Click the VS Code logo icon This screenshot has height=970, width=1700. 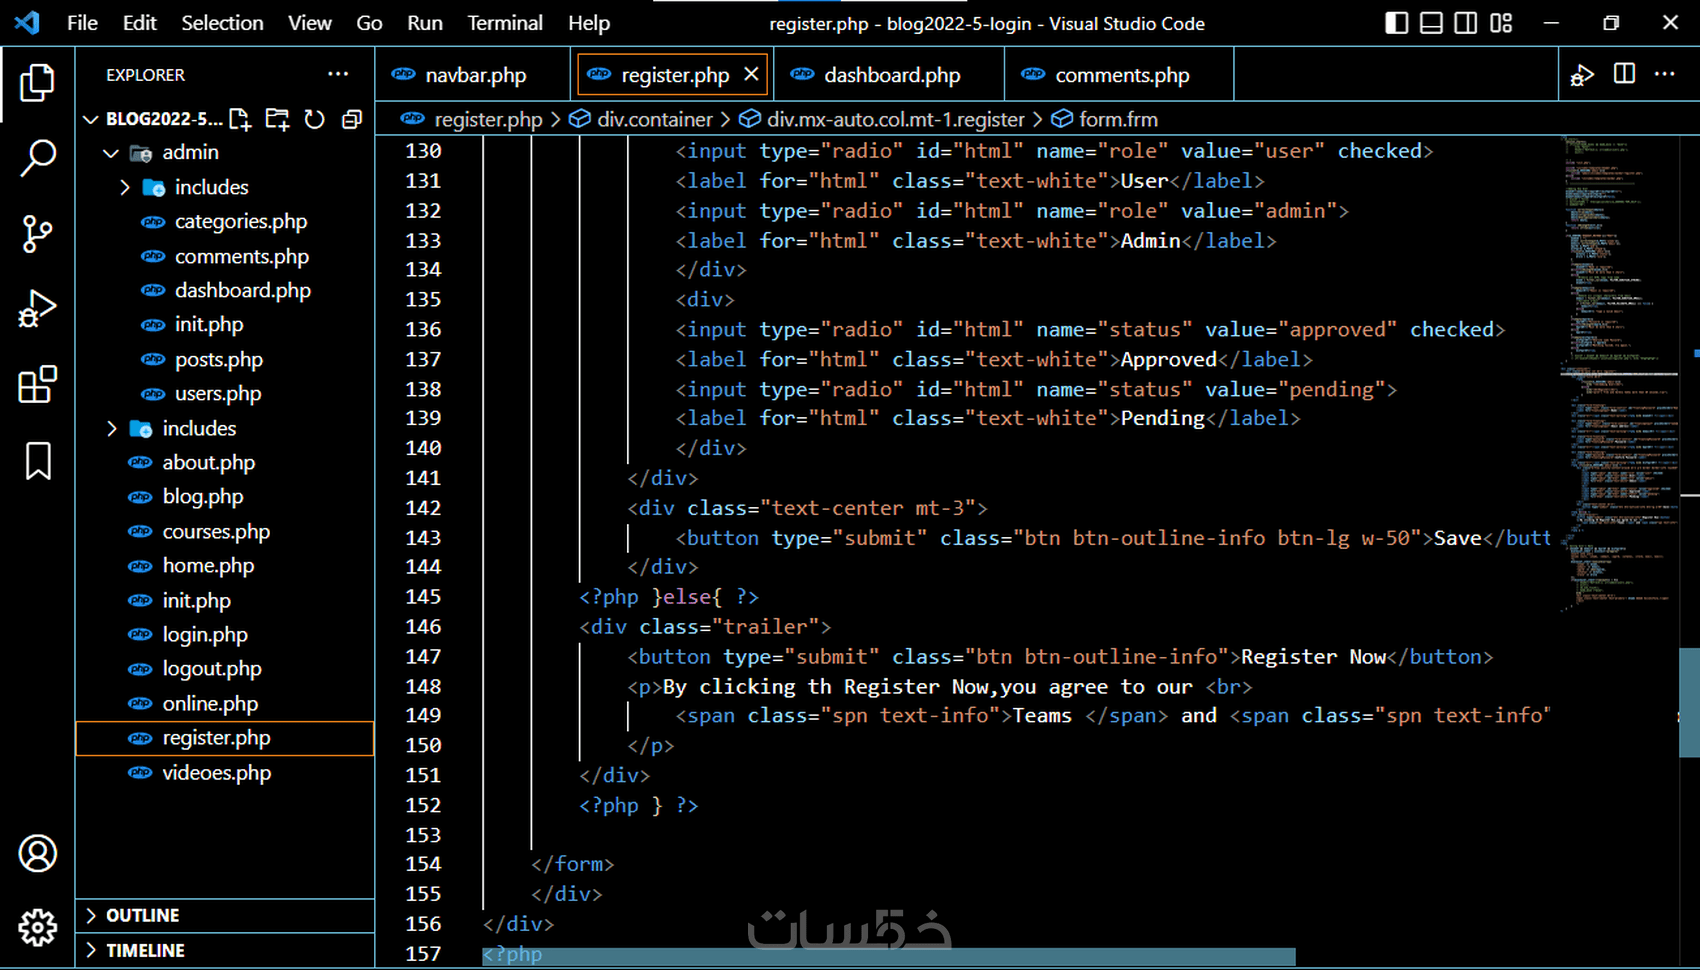click(27, 22)
